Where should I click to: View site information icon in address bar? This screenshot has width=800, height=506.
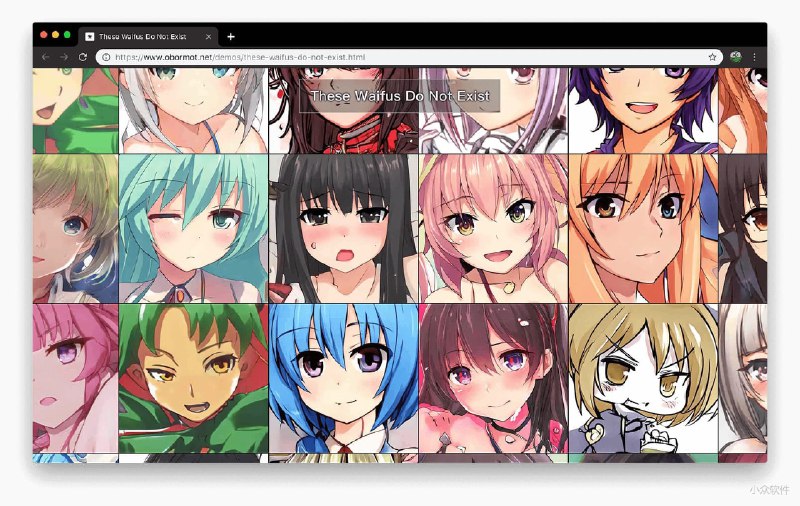[x=106, y=57]
